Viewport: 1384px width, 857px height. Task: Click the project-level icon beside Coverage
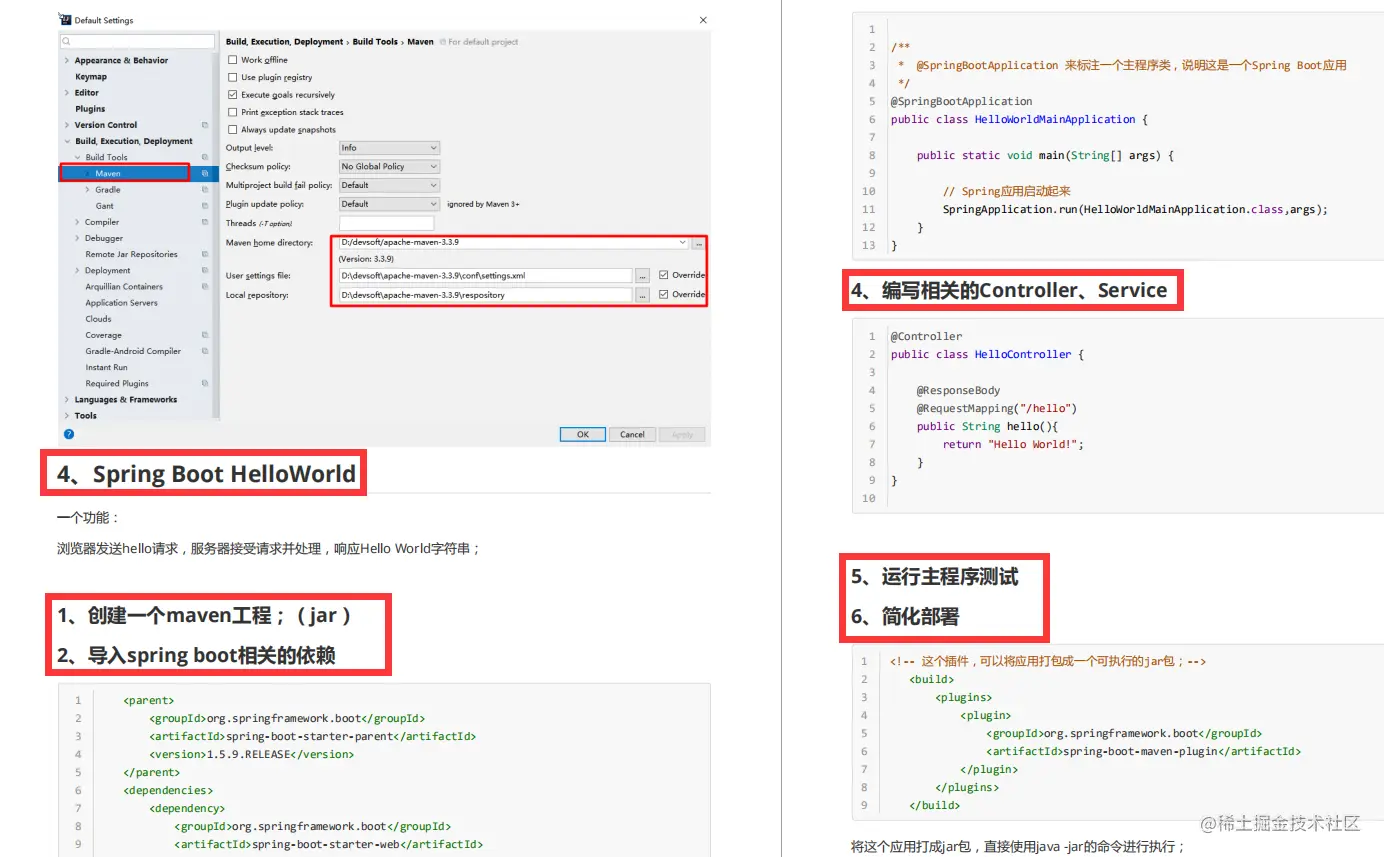pyautogui.click(x=205, y=335)
